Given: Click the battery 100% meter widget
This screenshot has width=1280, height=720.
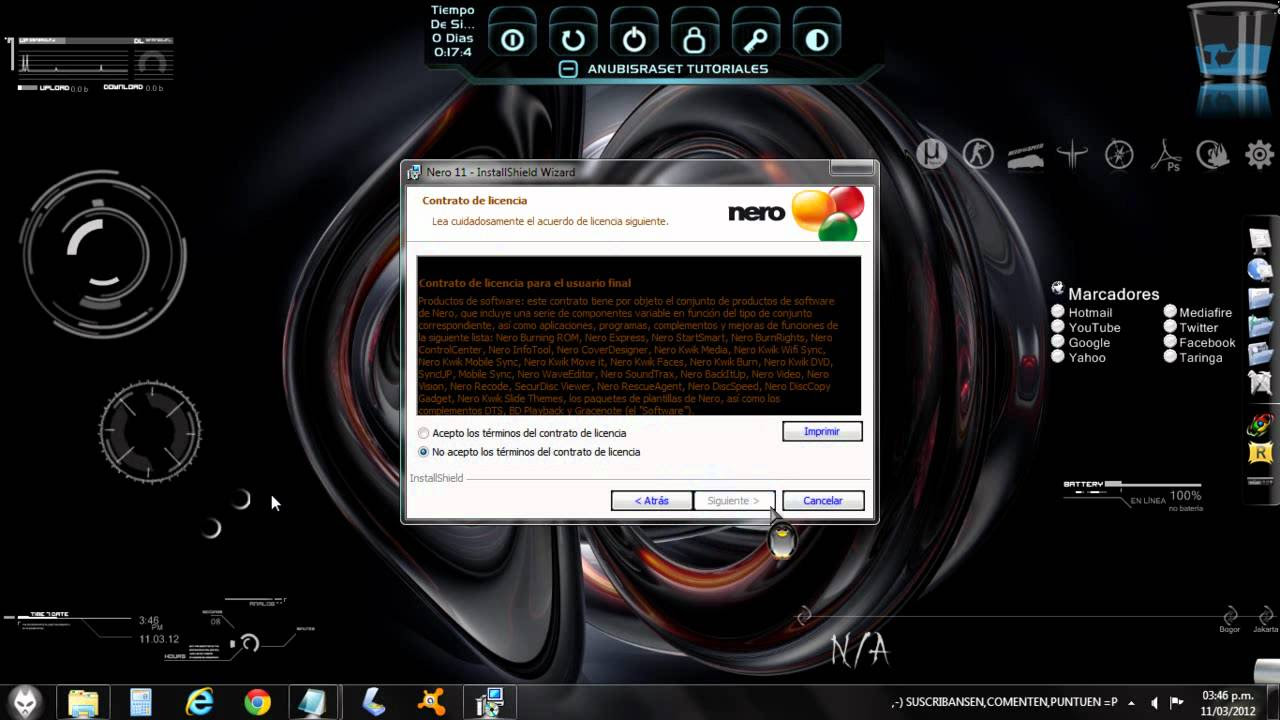Looking at the screenshot, I should [1133, 495].
